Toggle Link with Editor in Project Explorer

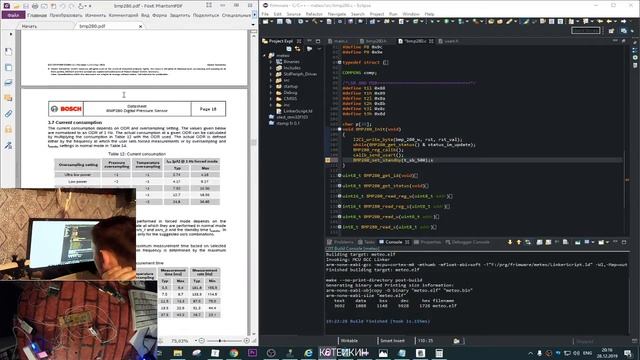298,49
